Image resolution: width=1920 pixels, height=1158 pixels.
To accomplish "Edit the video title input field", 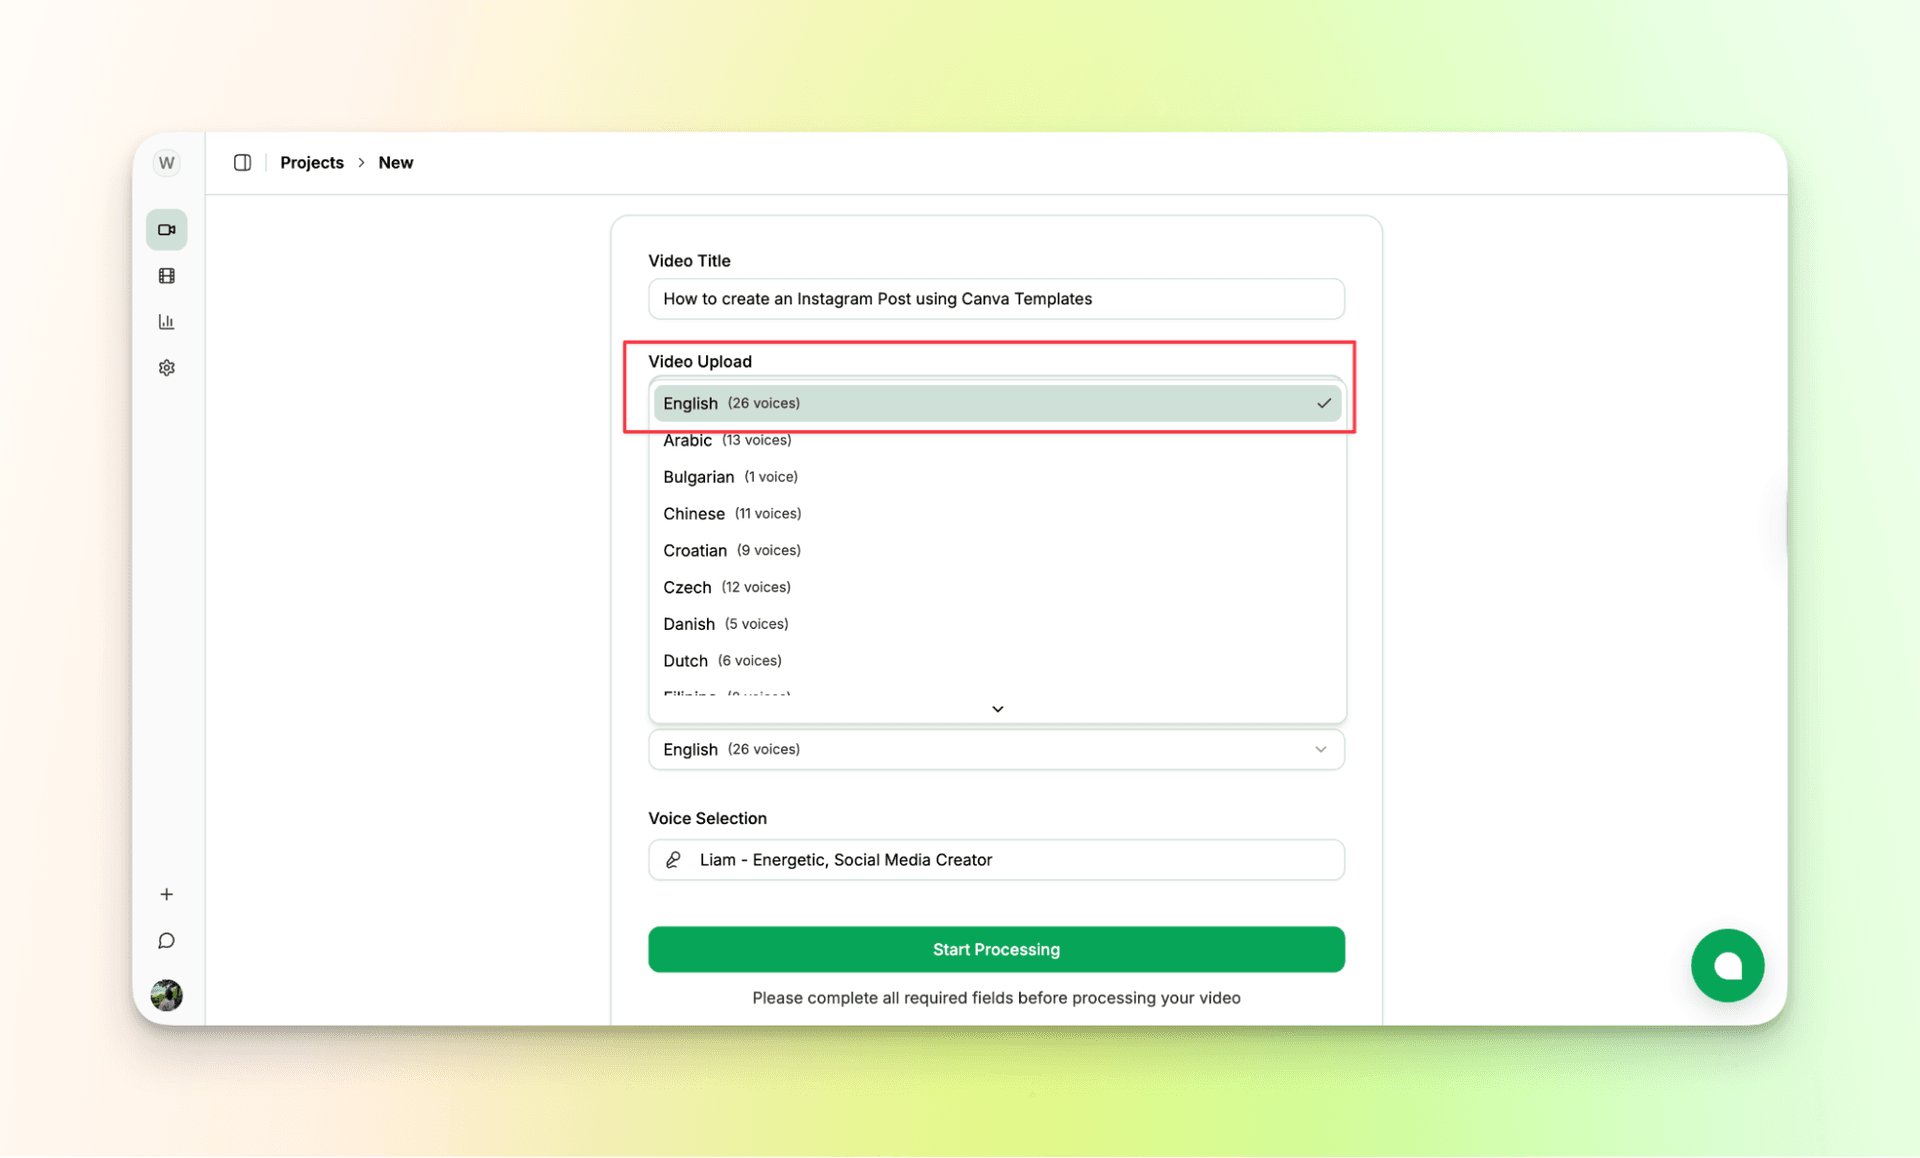I will (996, 298).
